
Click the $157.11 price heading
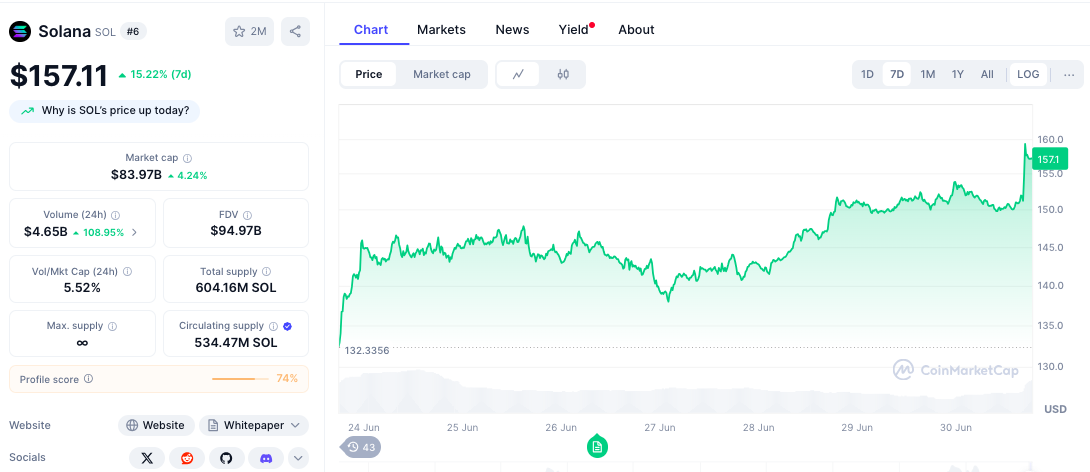point(59,75)
